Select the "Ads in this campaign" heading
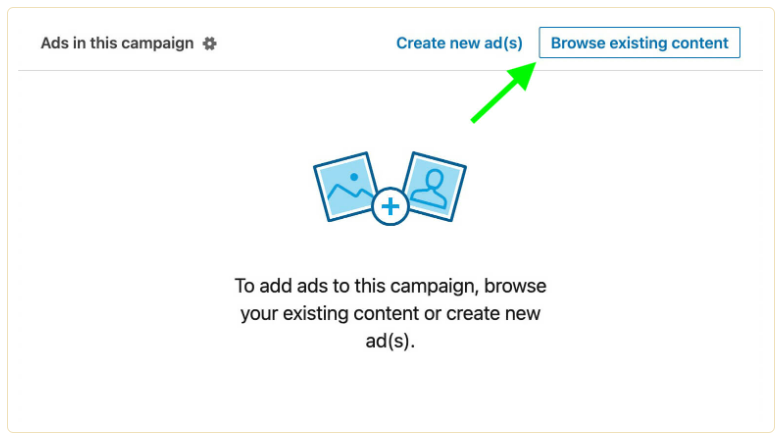Screen dimensions: 783x437 point(117,44)
